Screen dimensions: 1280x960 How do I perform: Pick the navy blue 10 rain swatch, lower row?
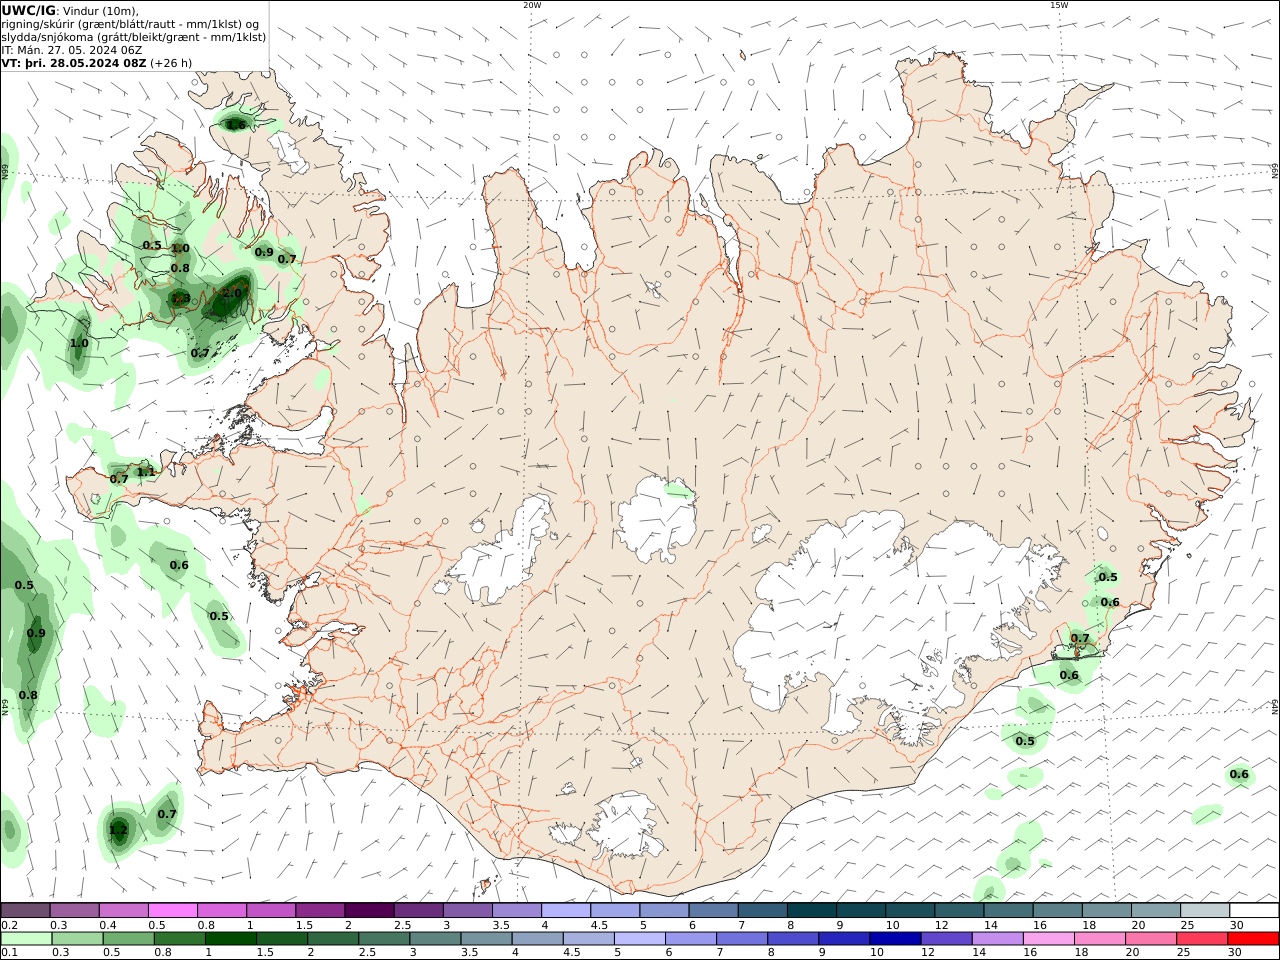896,939
